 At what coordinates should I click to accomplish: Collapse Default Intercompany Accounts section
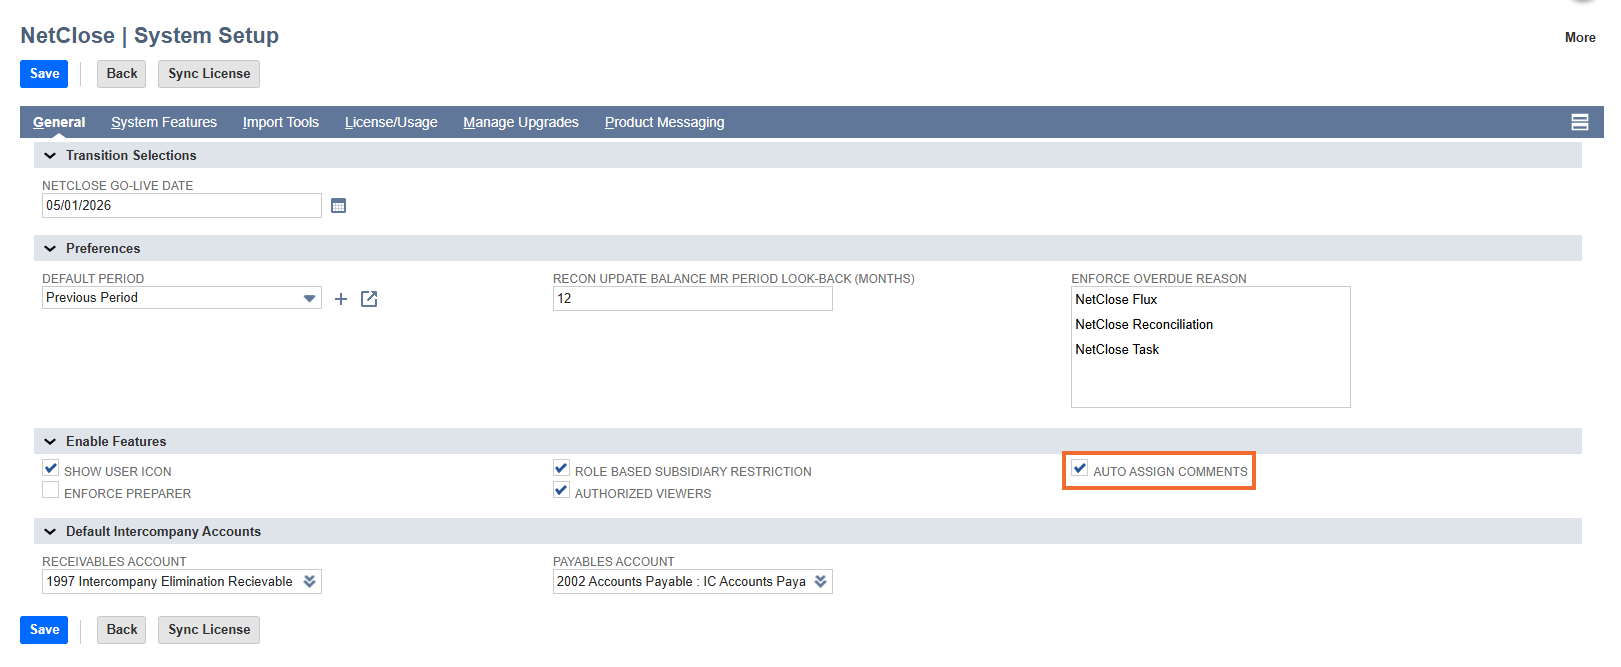tap(50, 532)
